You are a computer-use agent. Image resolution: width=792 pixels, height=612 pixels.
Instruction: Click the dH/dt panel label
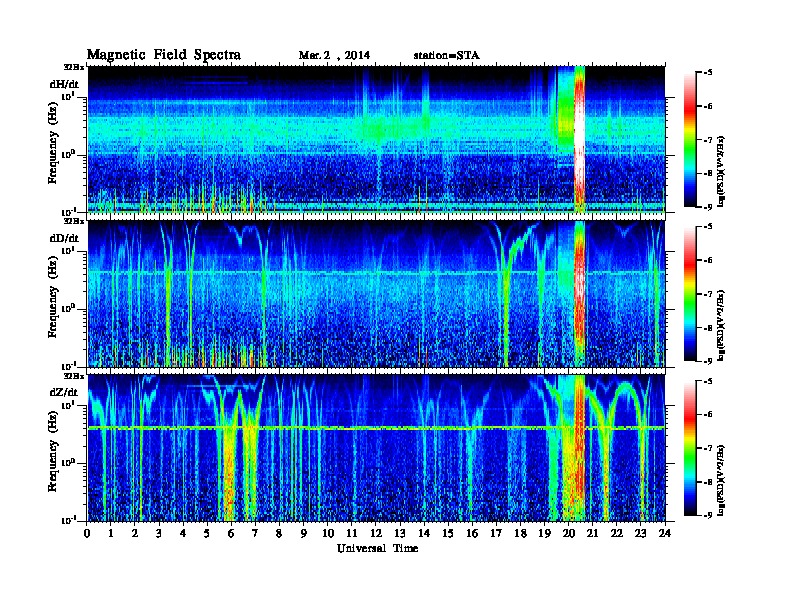pyautogui.click(x=64, y=85)
